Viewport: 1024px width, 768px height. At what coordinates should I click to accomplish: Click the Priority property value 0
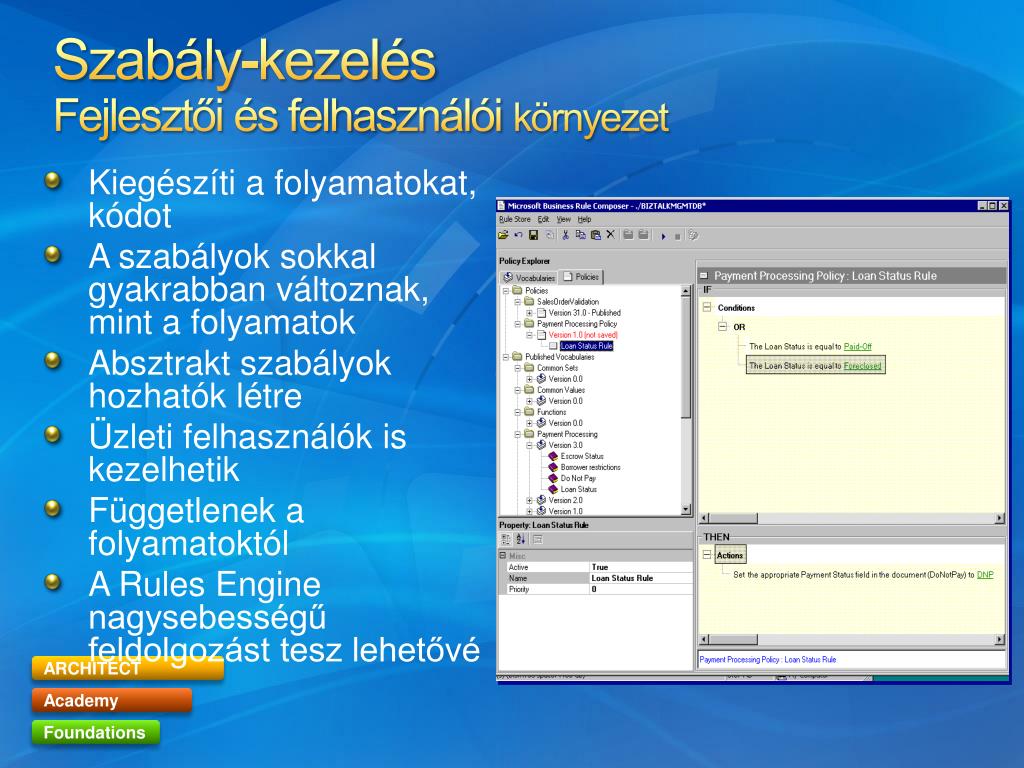tap(641, 589)
